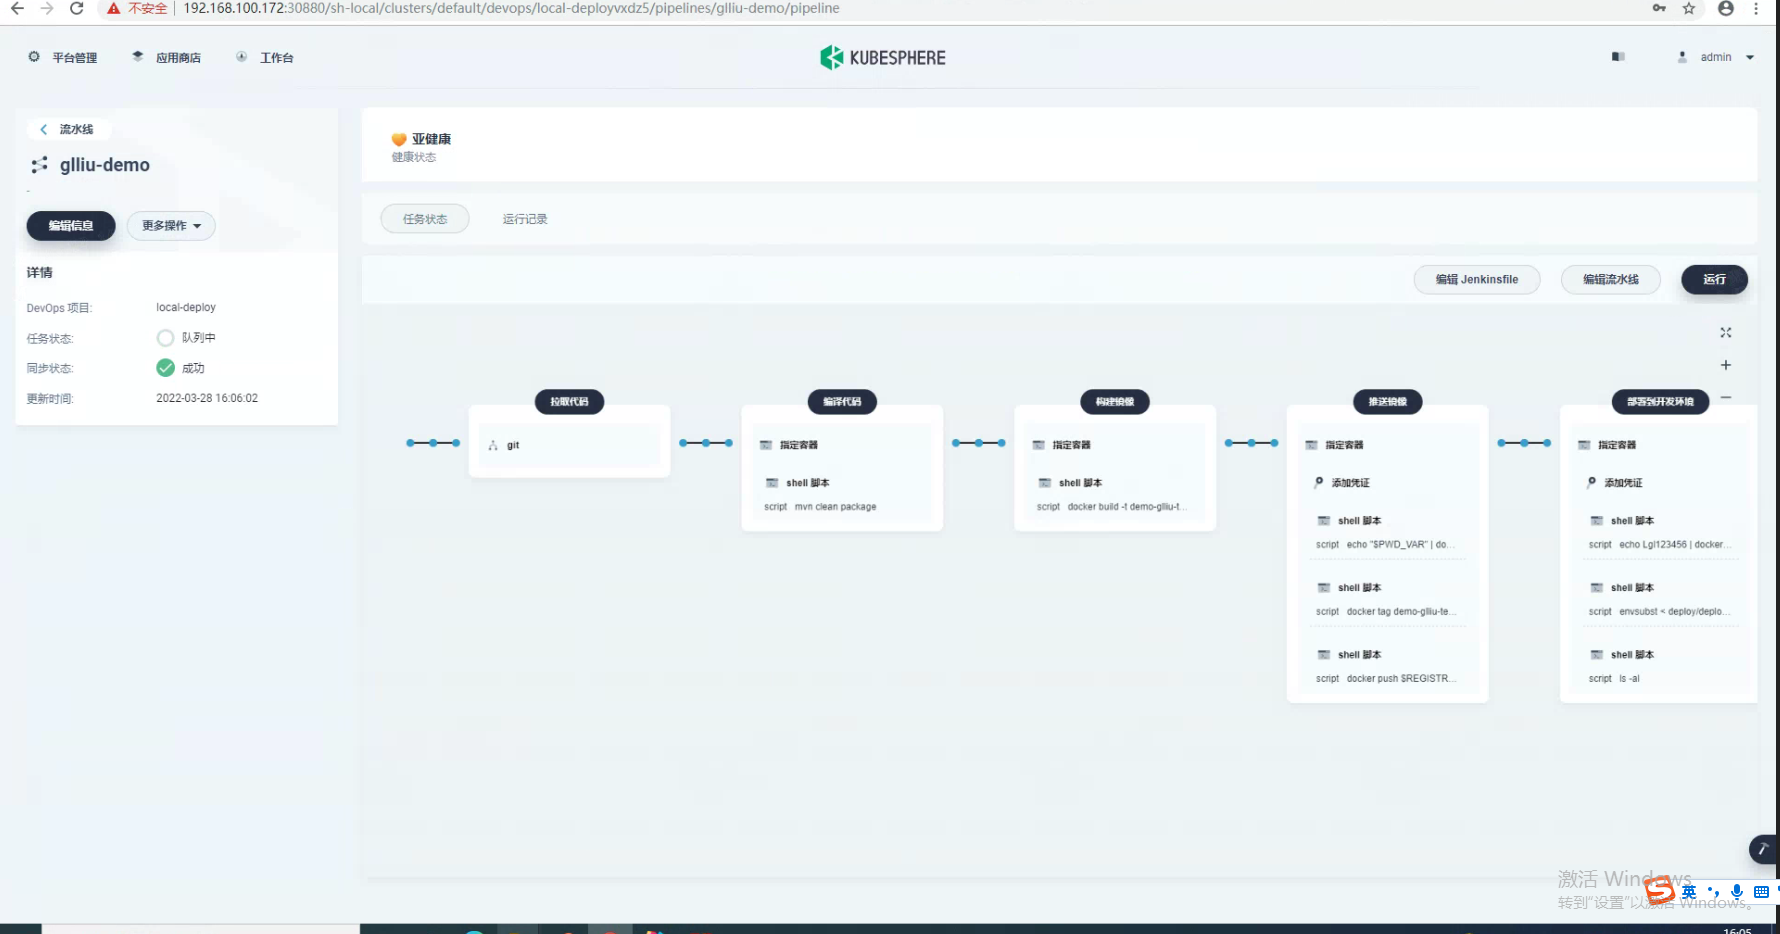Toggle input language on the 英 indicator

point(1688,891)
